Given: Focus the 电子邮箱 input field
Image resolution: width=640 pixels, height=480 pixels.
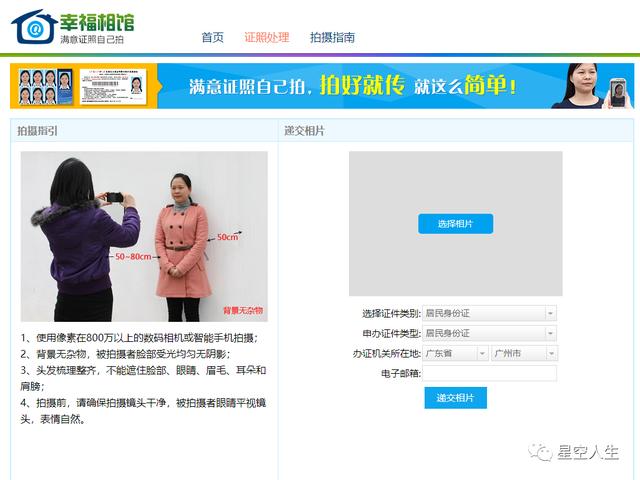Looking at the screenshot, I should tap(489, 373).
